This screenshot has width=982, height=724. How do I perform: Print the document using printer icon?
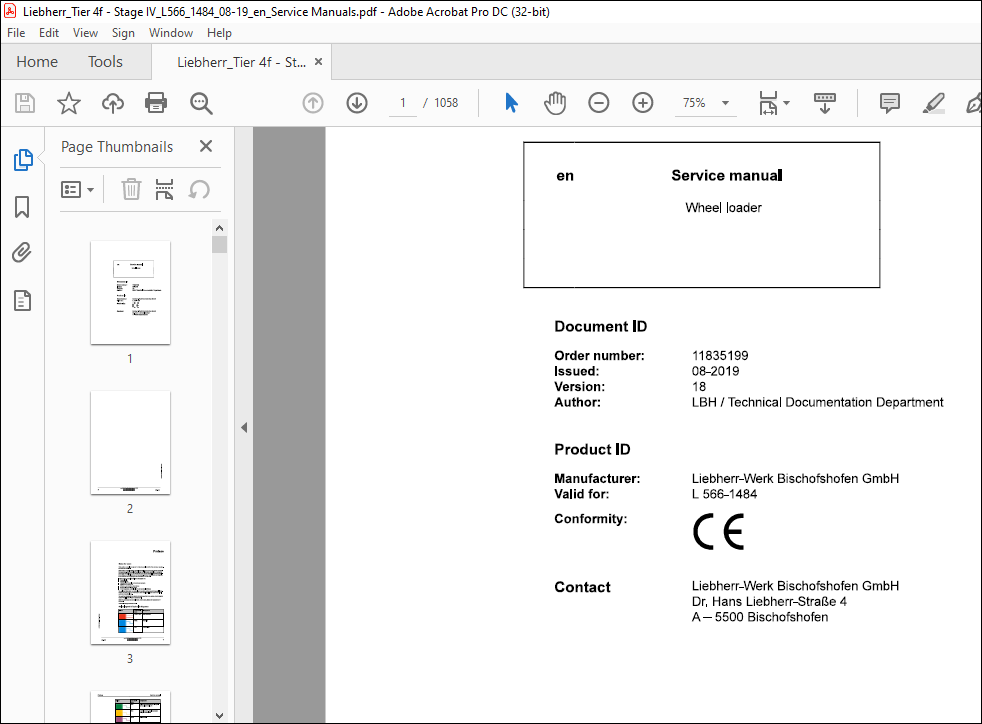click(x=156, y=103)
